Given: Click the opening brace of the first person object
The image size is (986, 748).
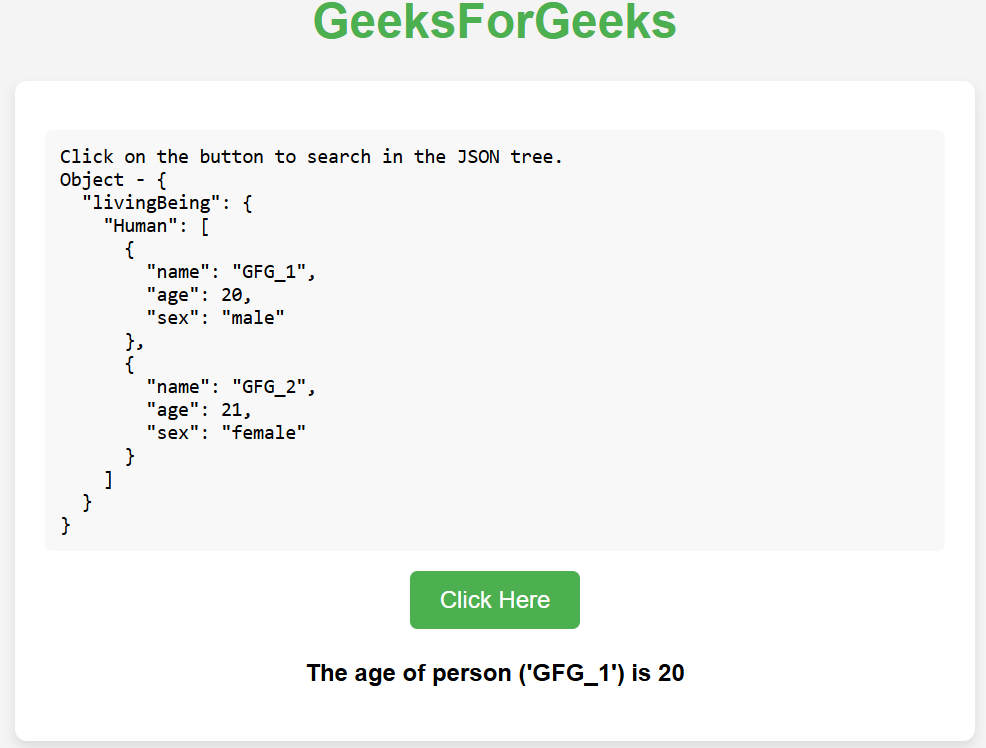Looking at the screenshot, I should [130, 249].
